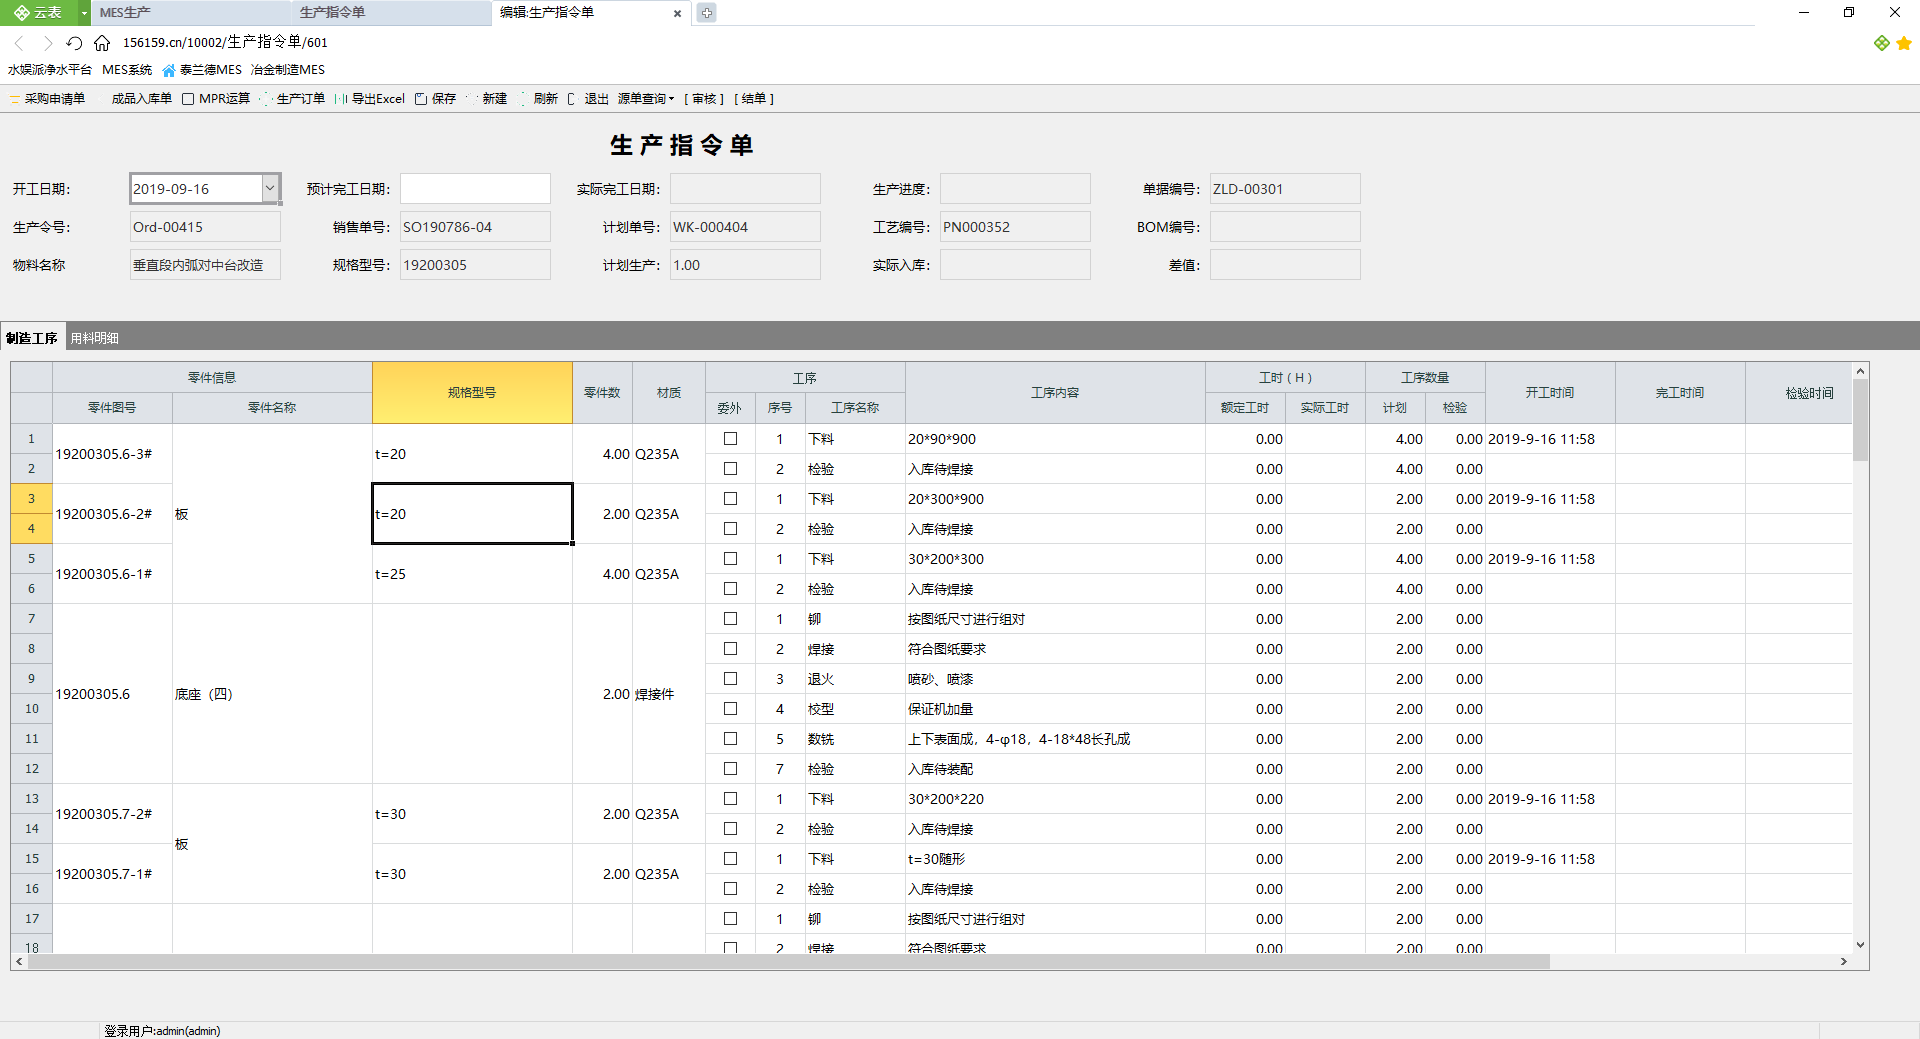Open the MES系统 bookmark

tap(127, 70)
